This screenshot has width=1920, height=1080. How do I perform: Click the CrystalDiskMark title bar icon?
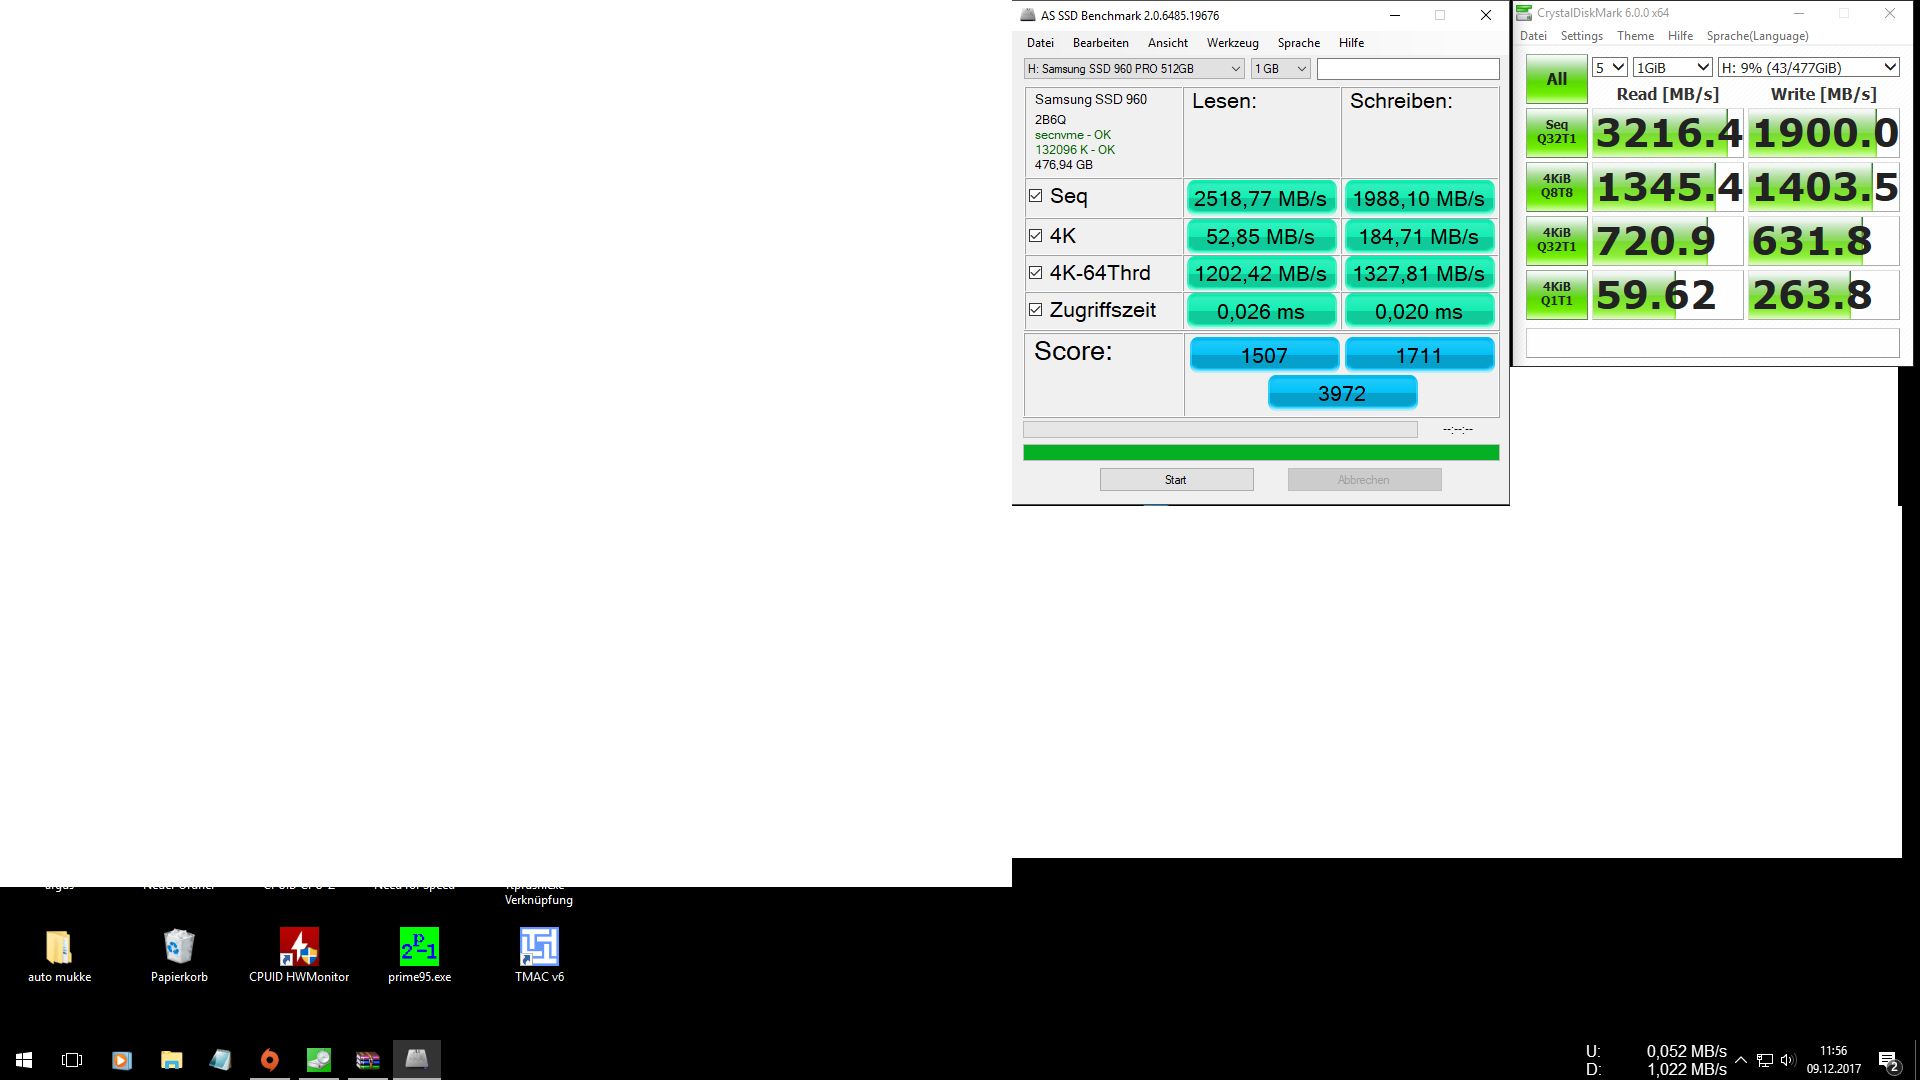(1524, 13)
